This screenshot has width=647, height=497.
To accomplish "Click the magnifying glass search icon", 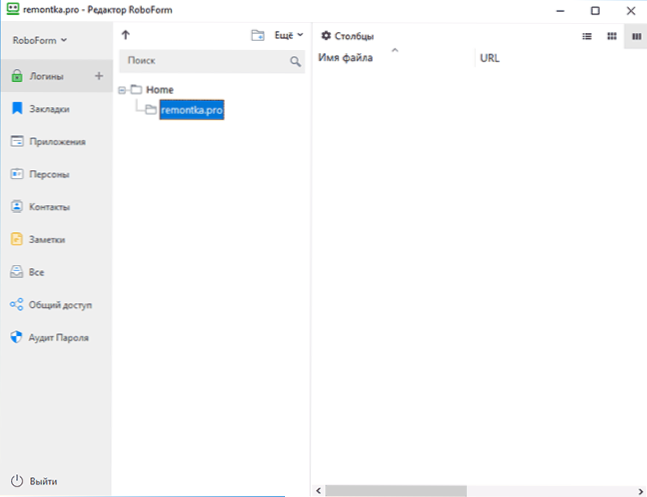I will [x=295, y=62].
